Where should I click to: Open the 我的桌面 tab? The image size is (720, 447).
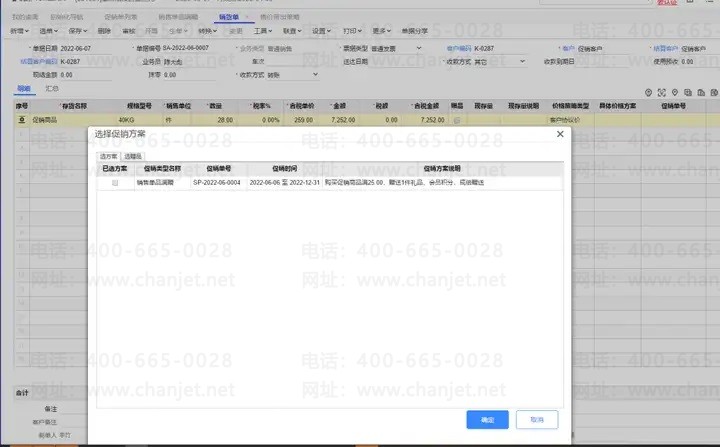coord(25,17)
